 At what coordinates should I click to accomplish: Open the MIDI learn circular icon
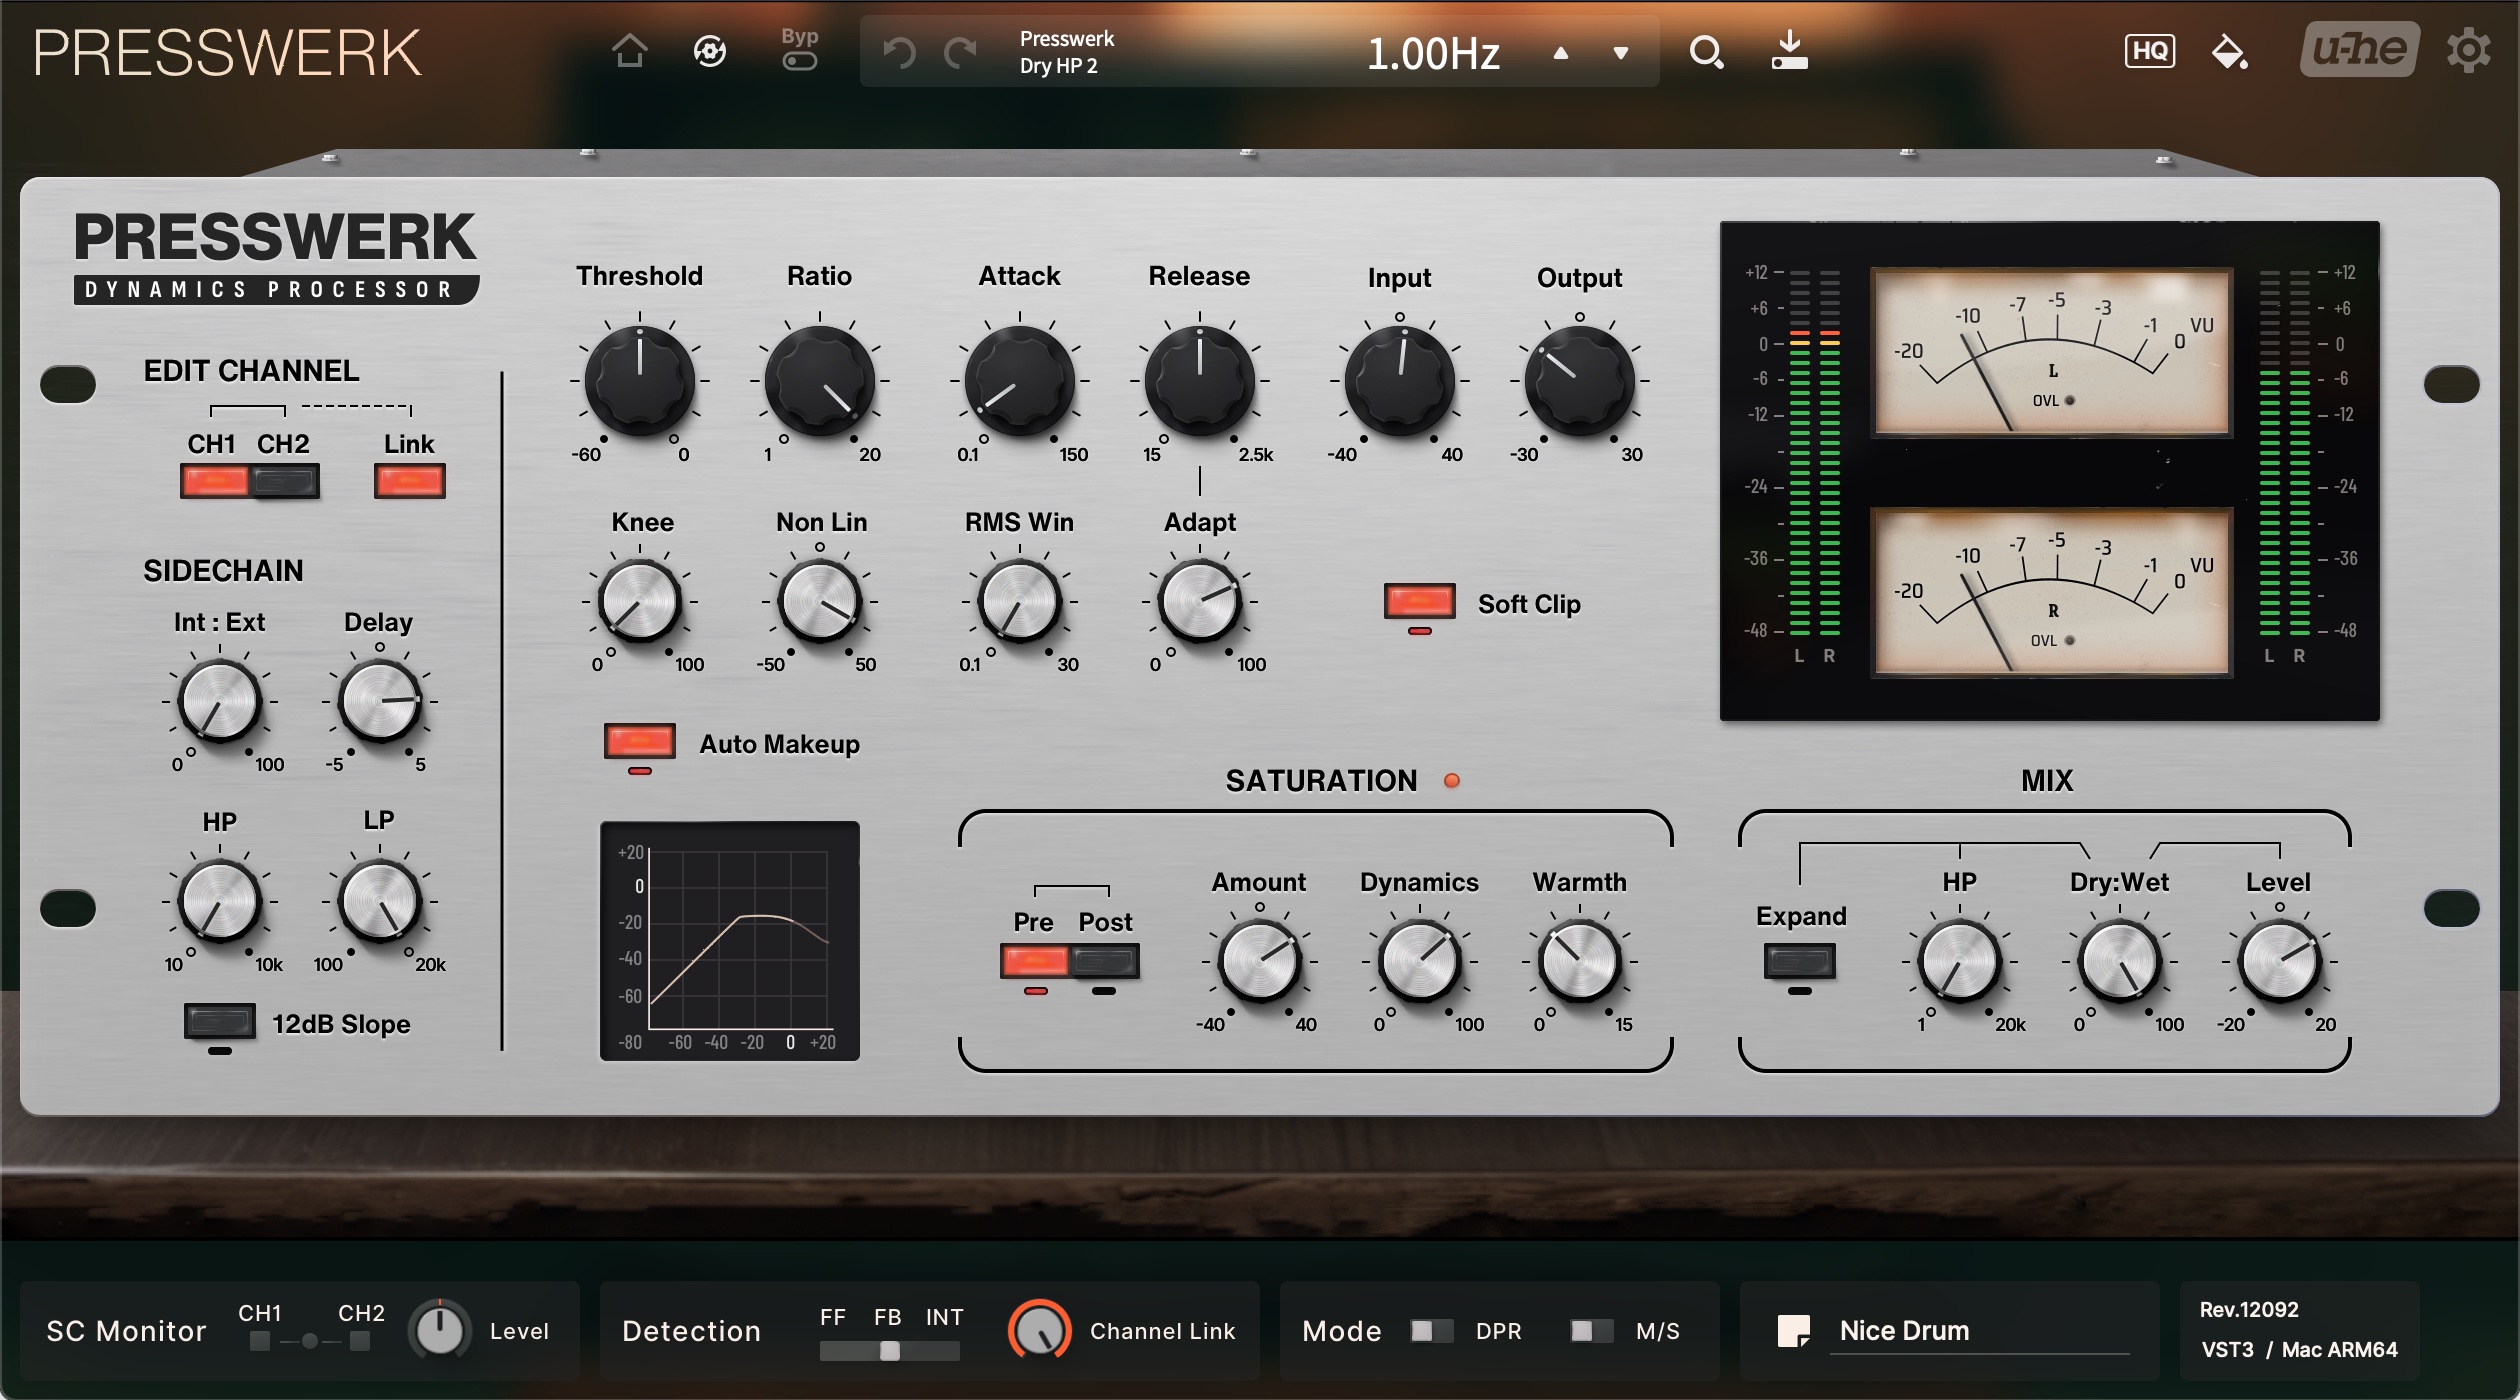pyautogui.click(x=710, y=51)
